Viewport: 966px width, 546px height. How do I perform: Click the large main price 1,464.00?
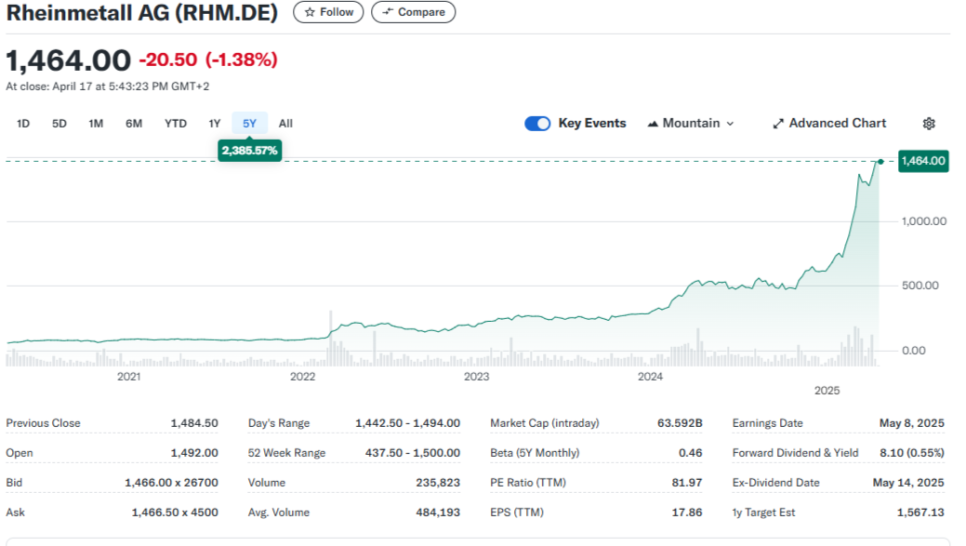(x=68, y=60)
